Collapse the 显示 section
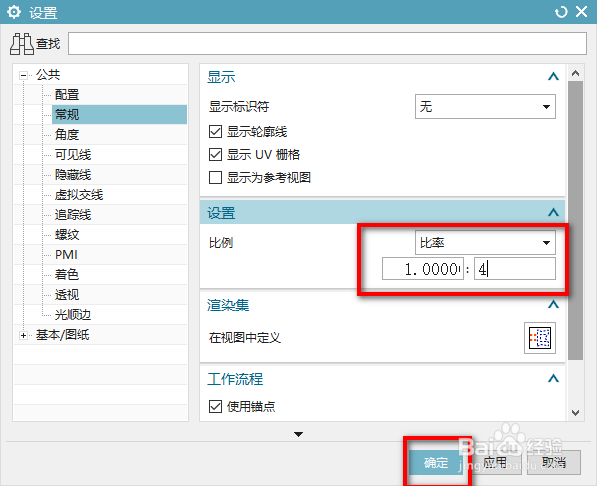597x486 pixels. pyautogui.click(x=553, y=77)
